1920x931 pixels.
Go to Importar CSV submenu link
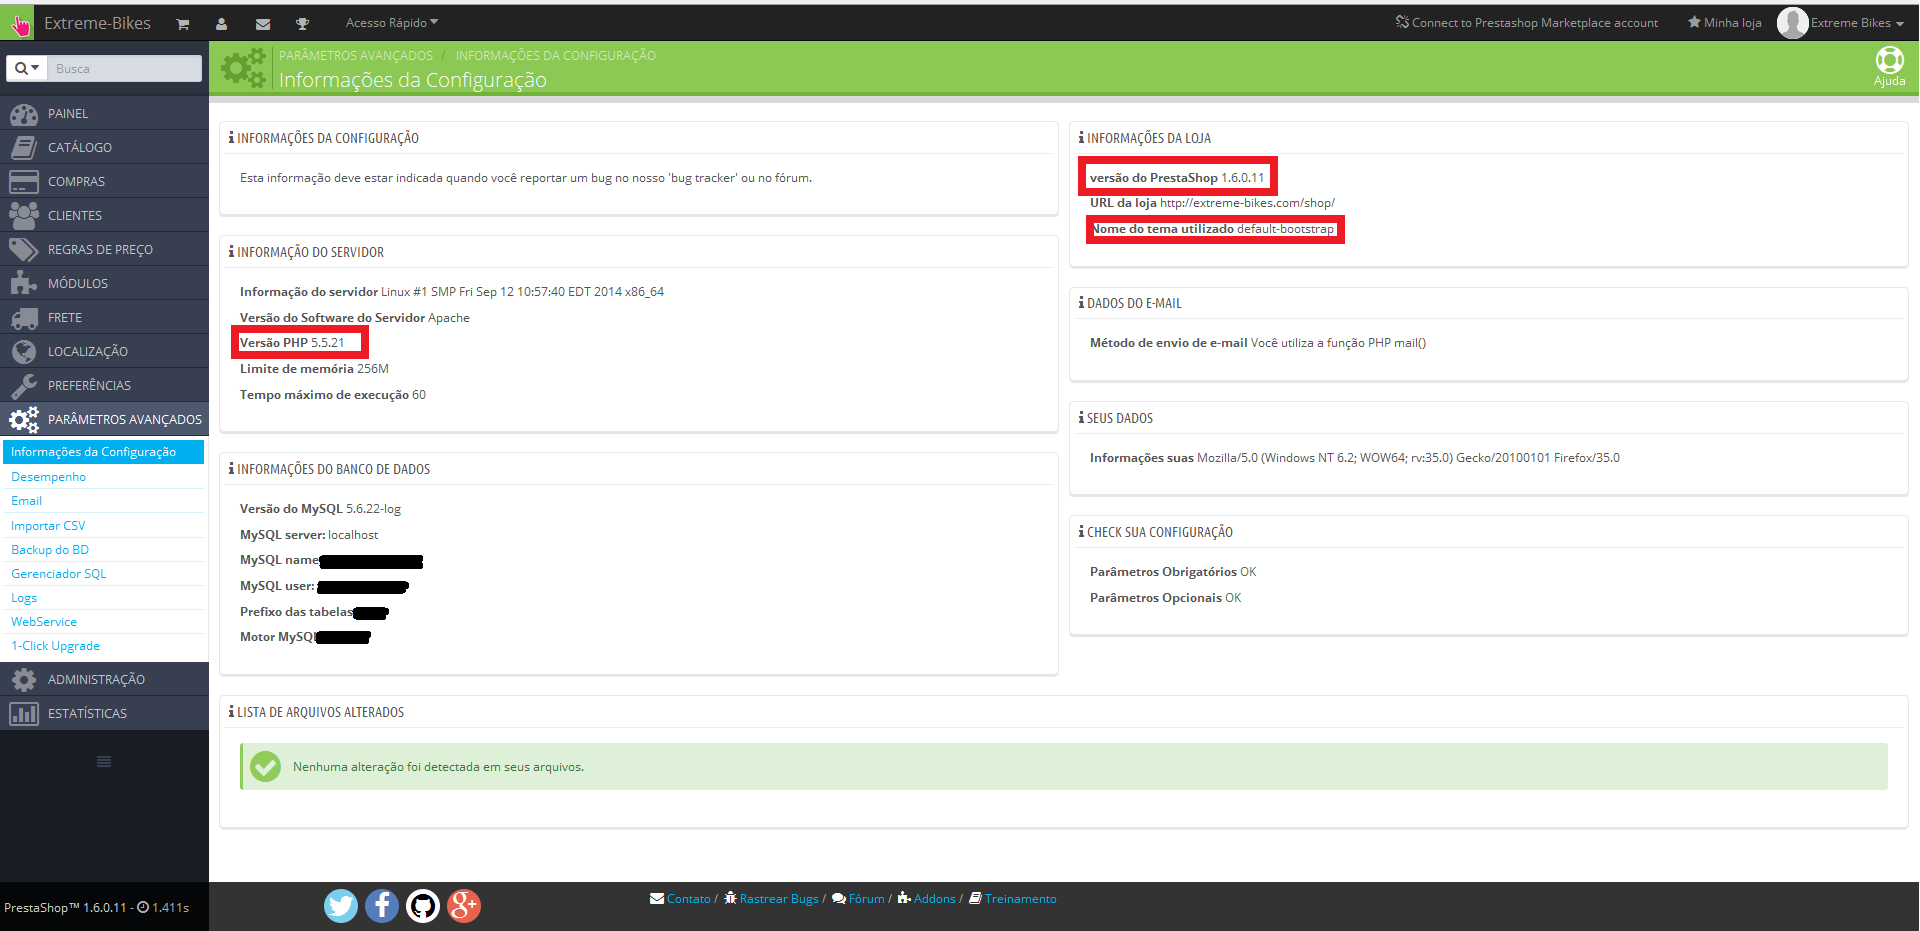[x=48, y=526]
